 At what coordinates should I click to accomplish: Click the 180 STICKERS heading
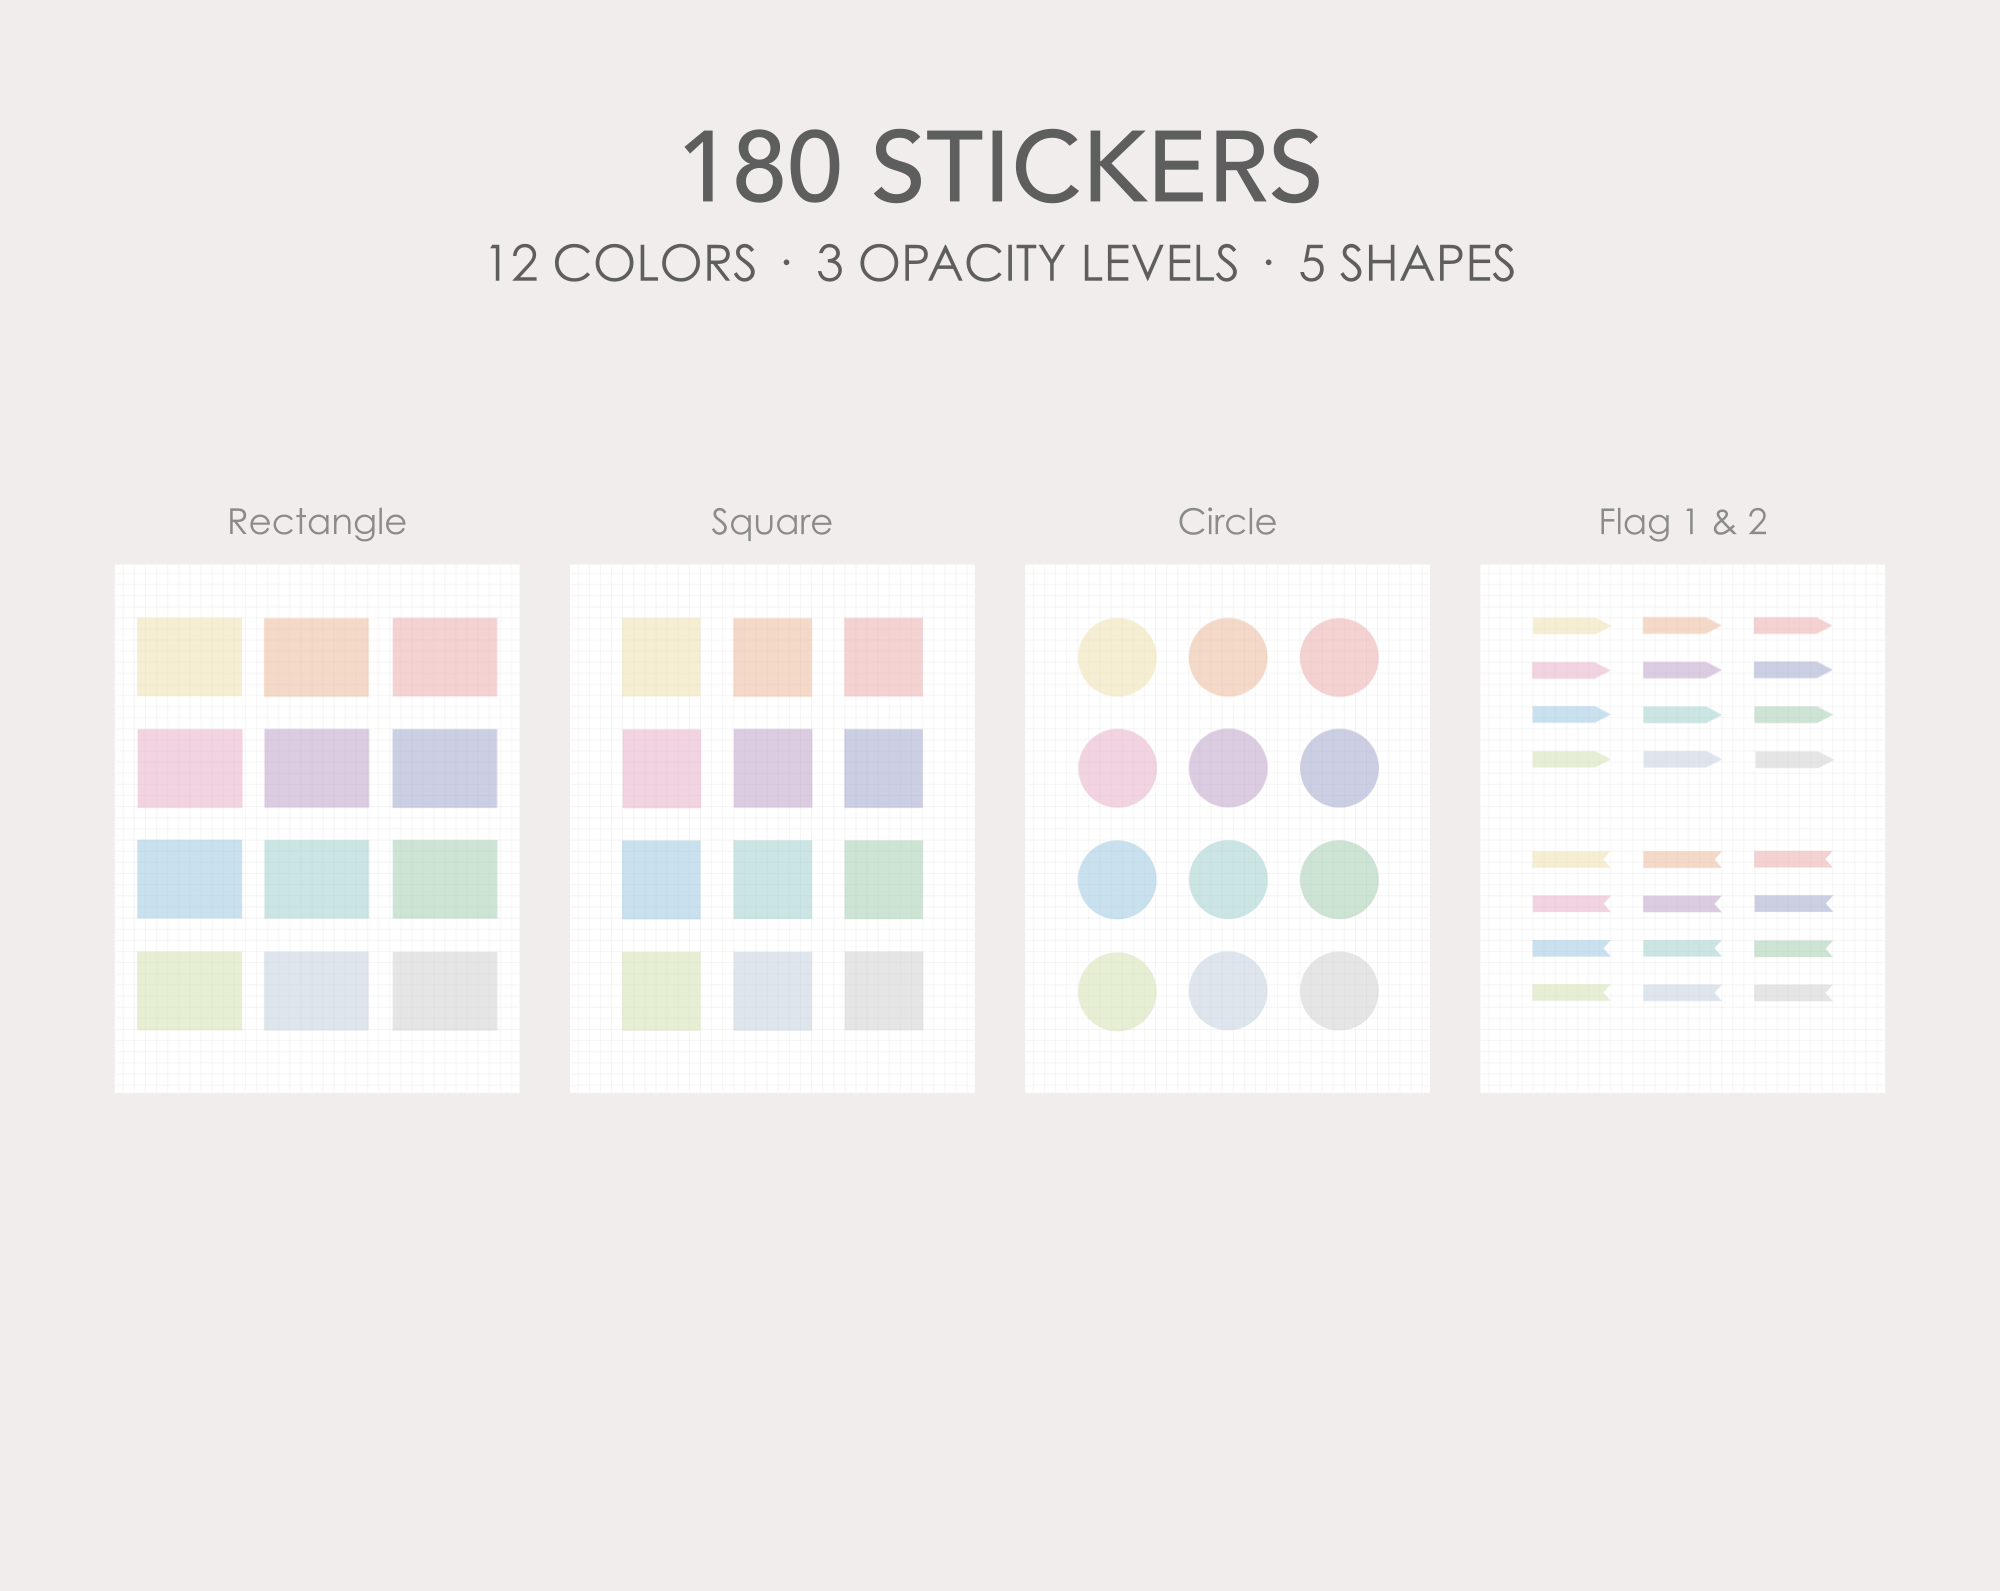click(x=1001, y=167)
